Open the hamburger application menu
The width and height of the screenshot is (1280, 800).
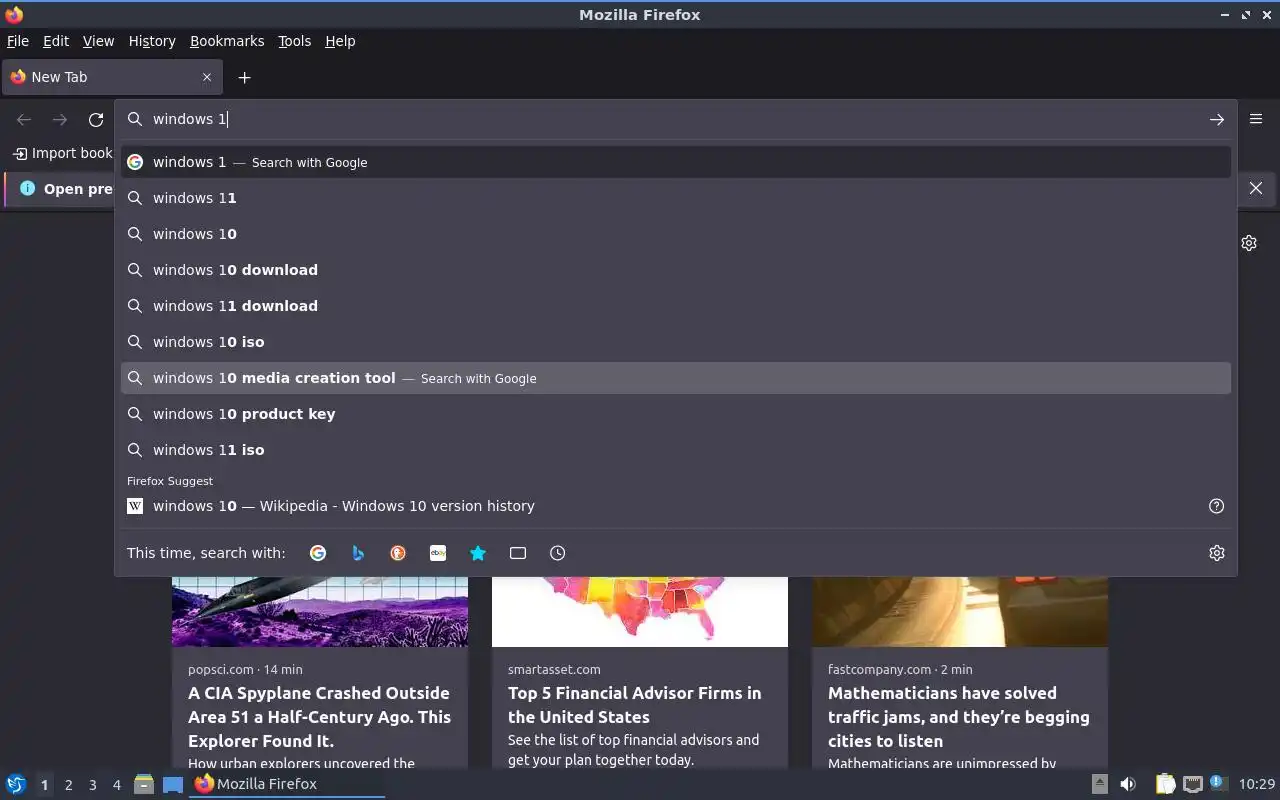pos(1256,119)
